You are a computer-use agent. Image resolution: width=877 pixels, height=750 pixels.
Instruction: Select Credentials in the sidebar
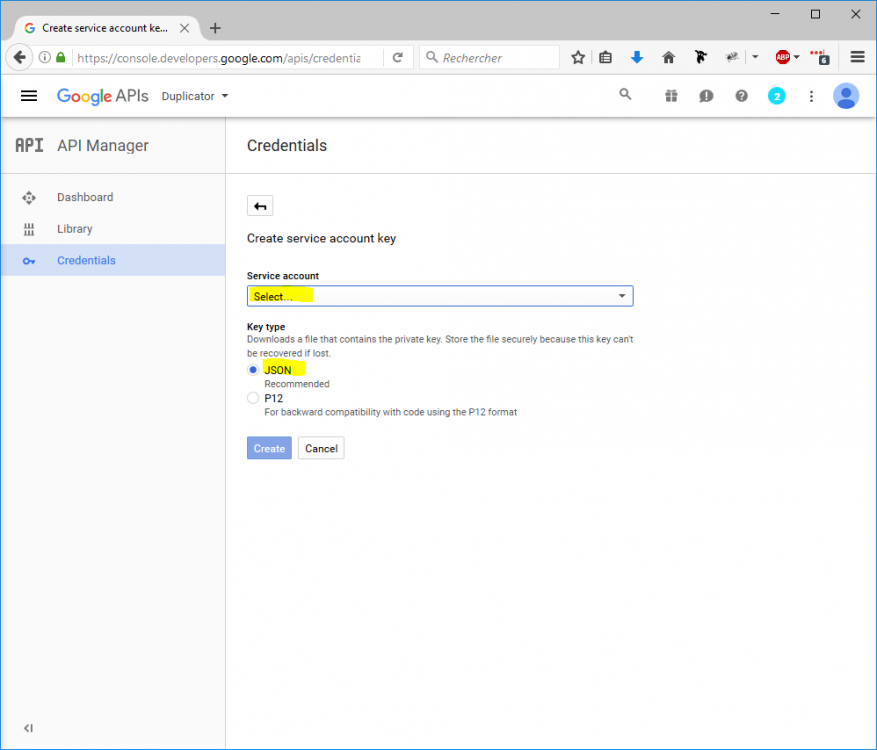(86, 260)
